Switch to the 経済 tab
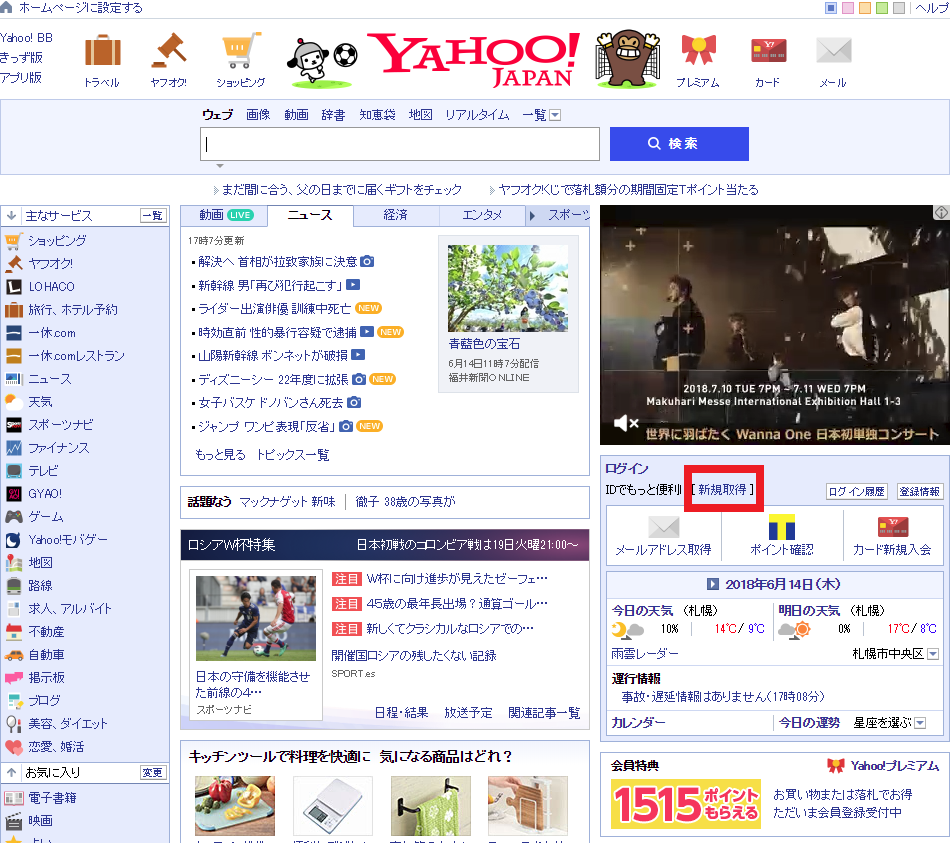The width and height of the screenshot is (952, 843). click(395, 215)
